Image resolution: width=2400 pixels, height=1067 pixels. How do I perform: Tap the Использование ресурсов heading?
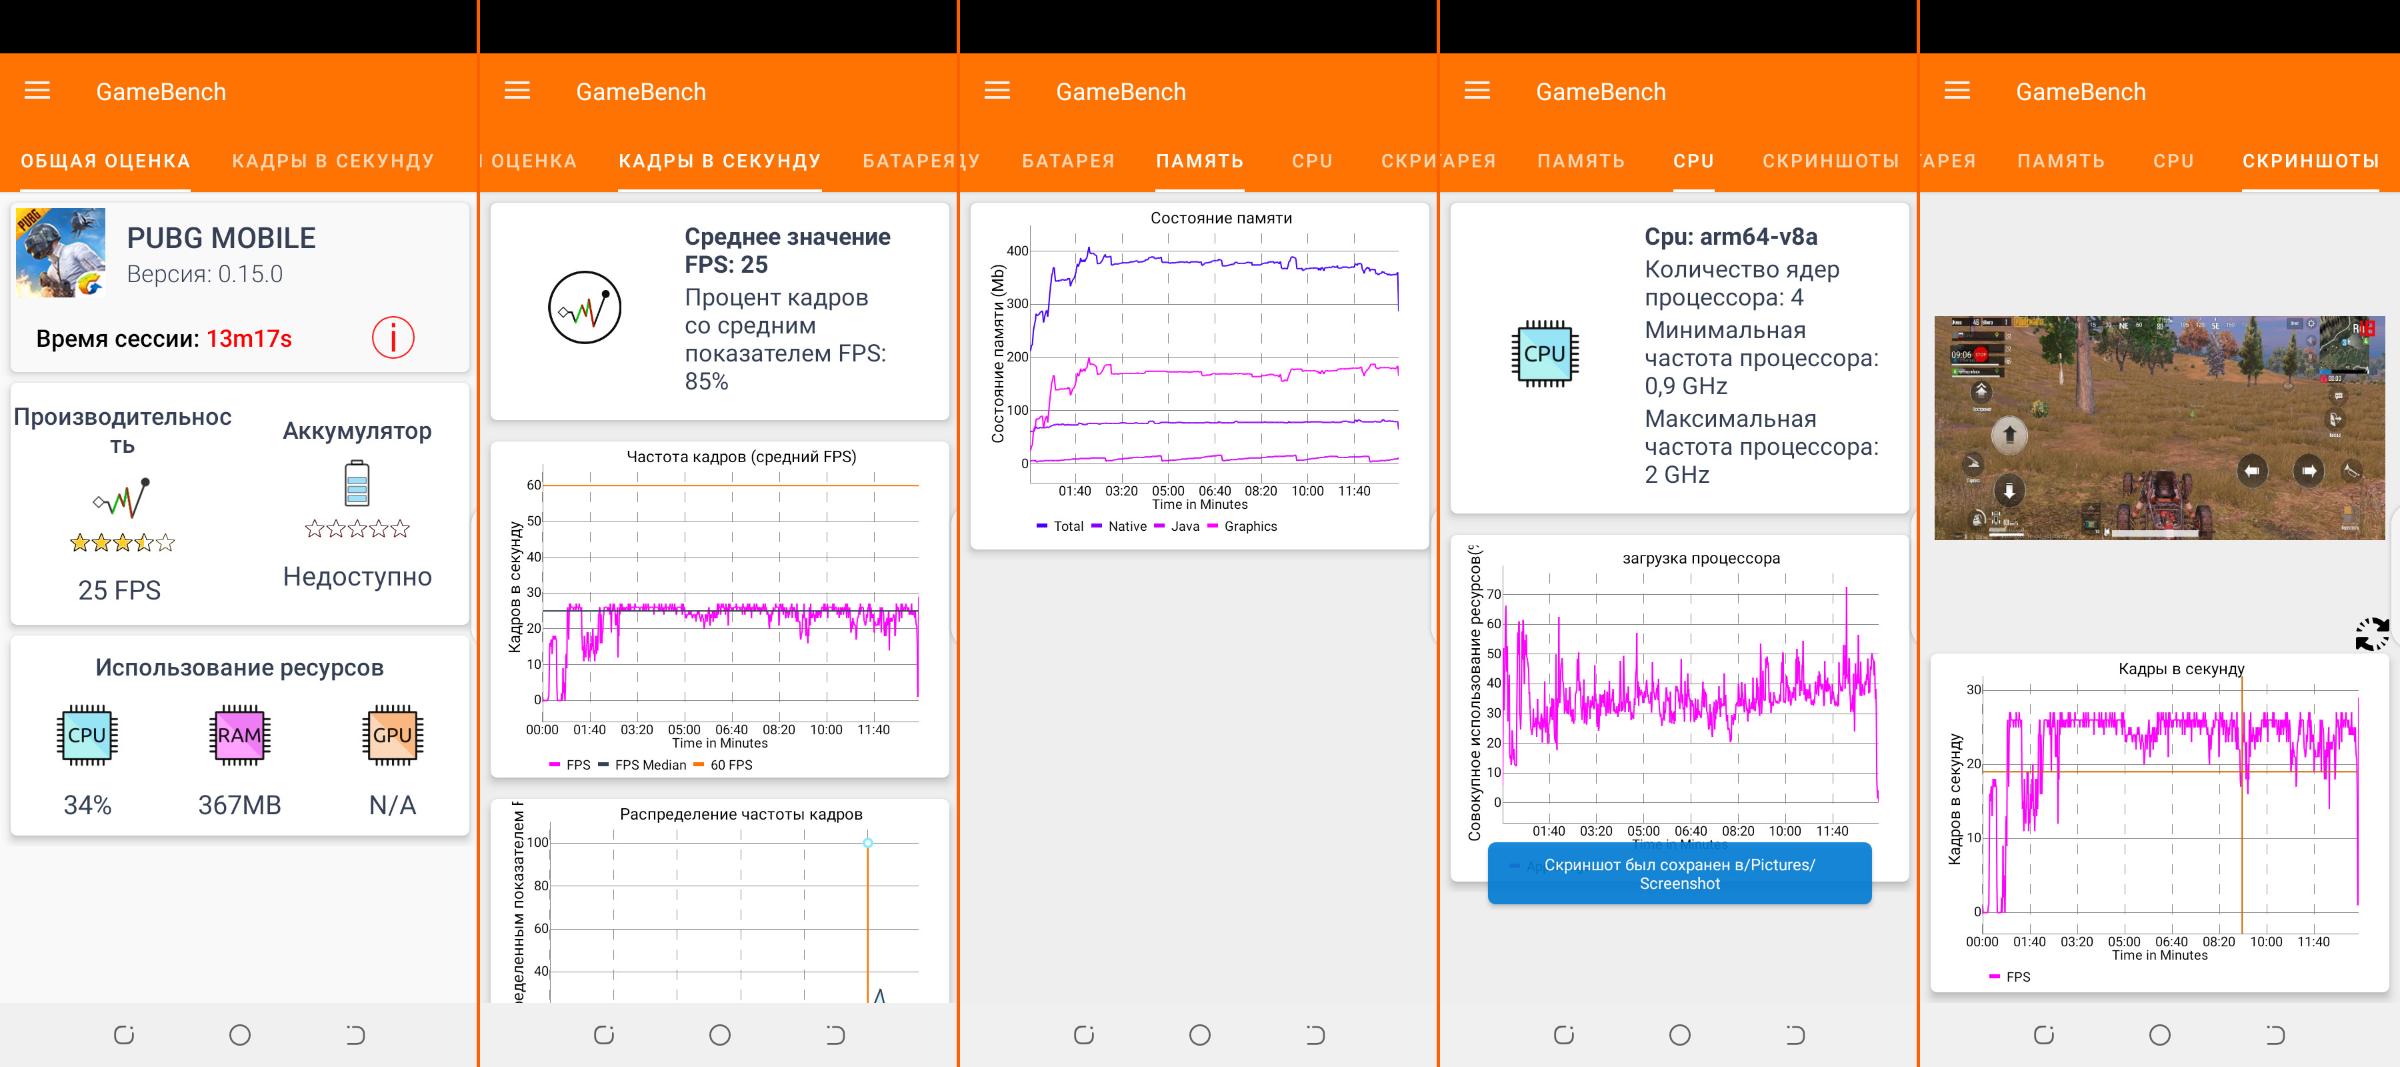point(239,668)
